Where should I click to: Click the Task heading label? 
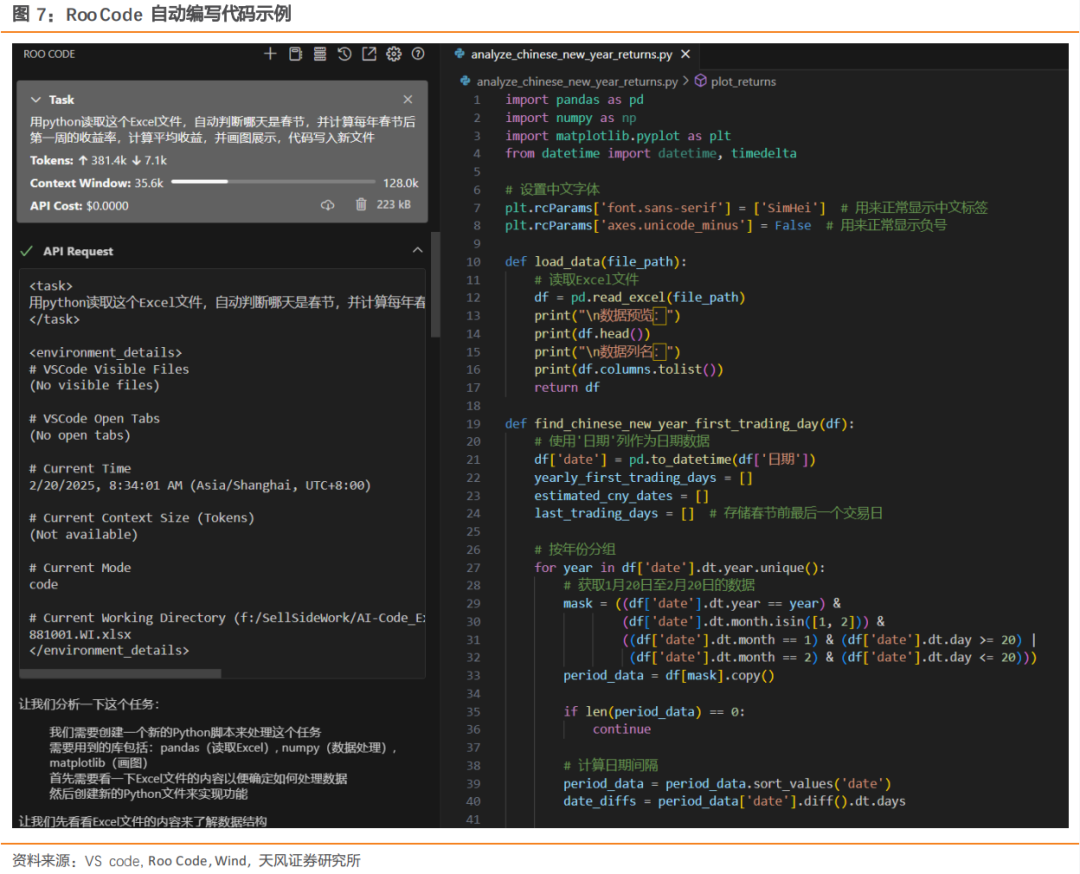click(61, 100)
